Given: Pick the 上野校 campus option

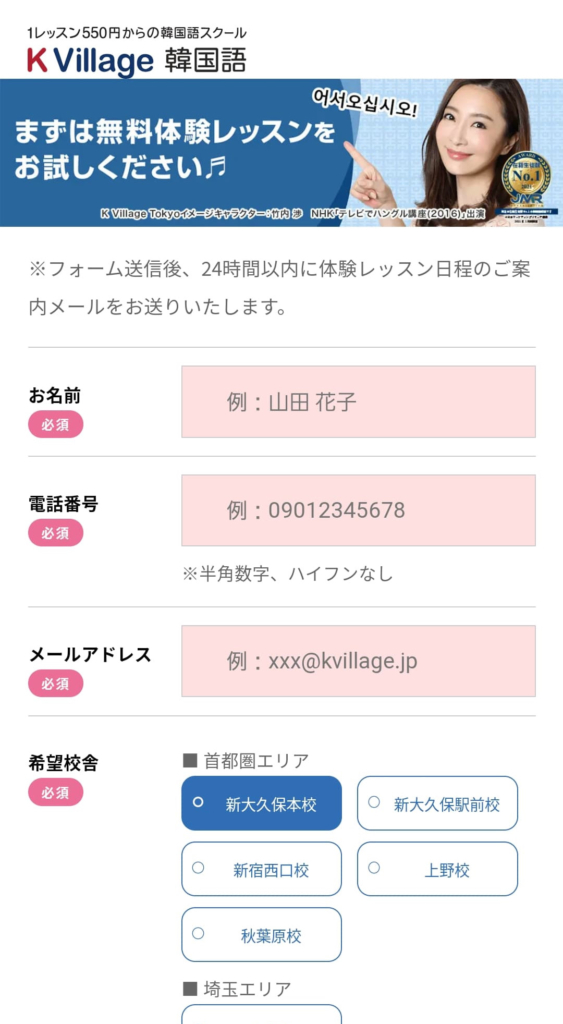Looking at the screenshot, I should pos(437,869).
